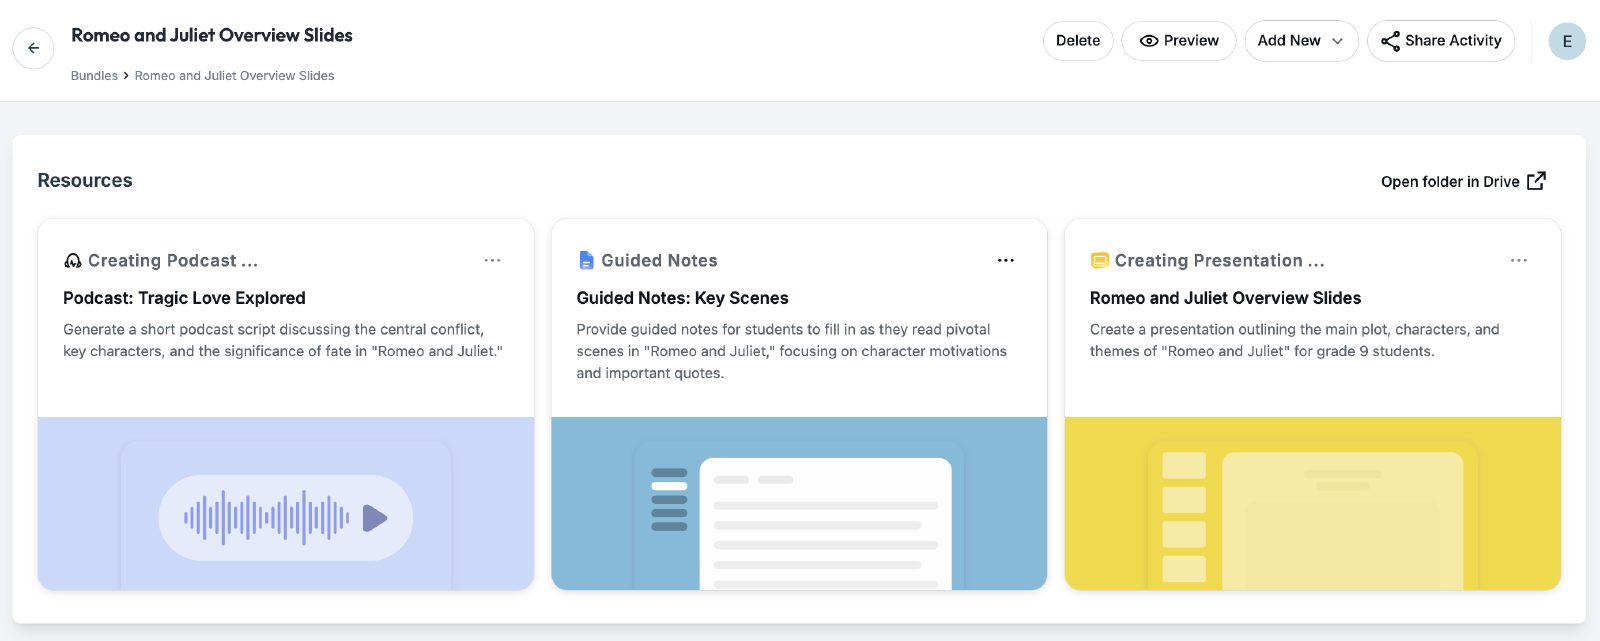The image size is (1600, 641).
Task: Play the podcast waveform preview
Action: click(x=375, y=518)
